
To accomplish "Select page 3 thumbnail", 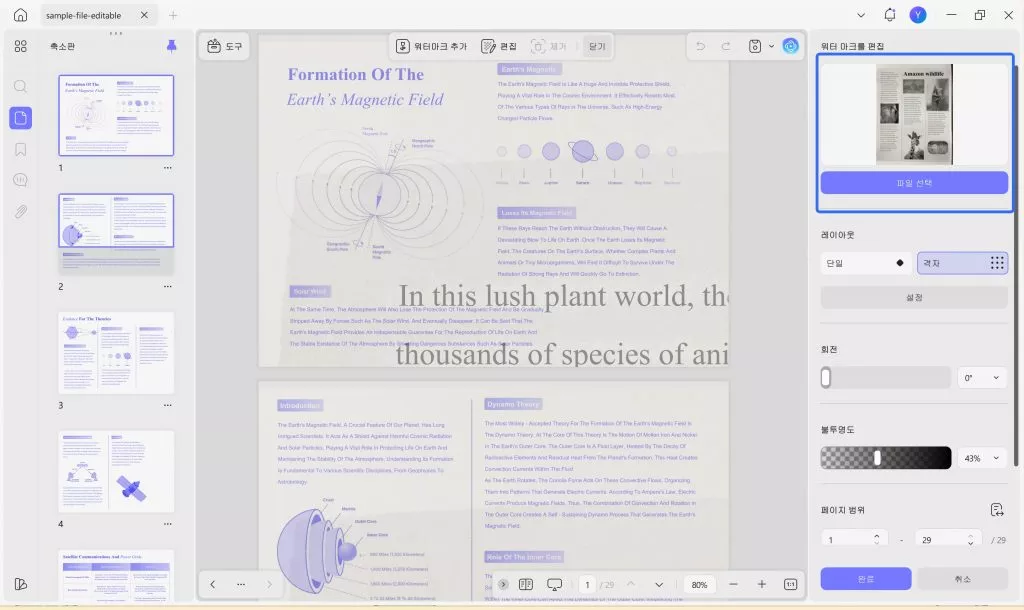I will [x=116, y=353].
